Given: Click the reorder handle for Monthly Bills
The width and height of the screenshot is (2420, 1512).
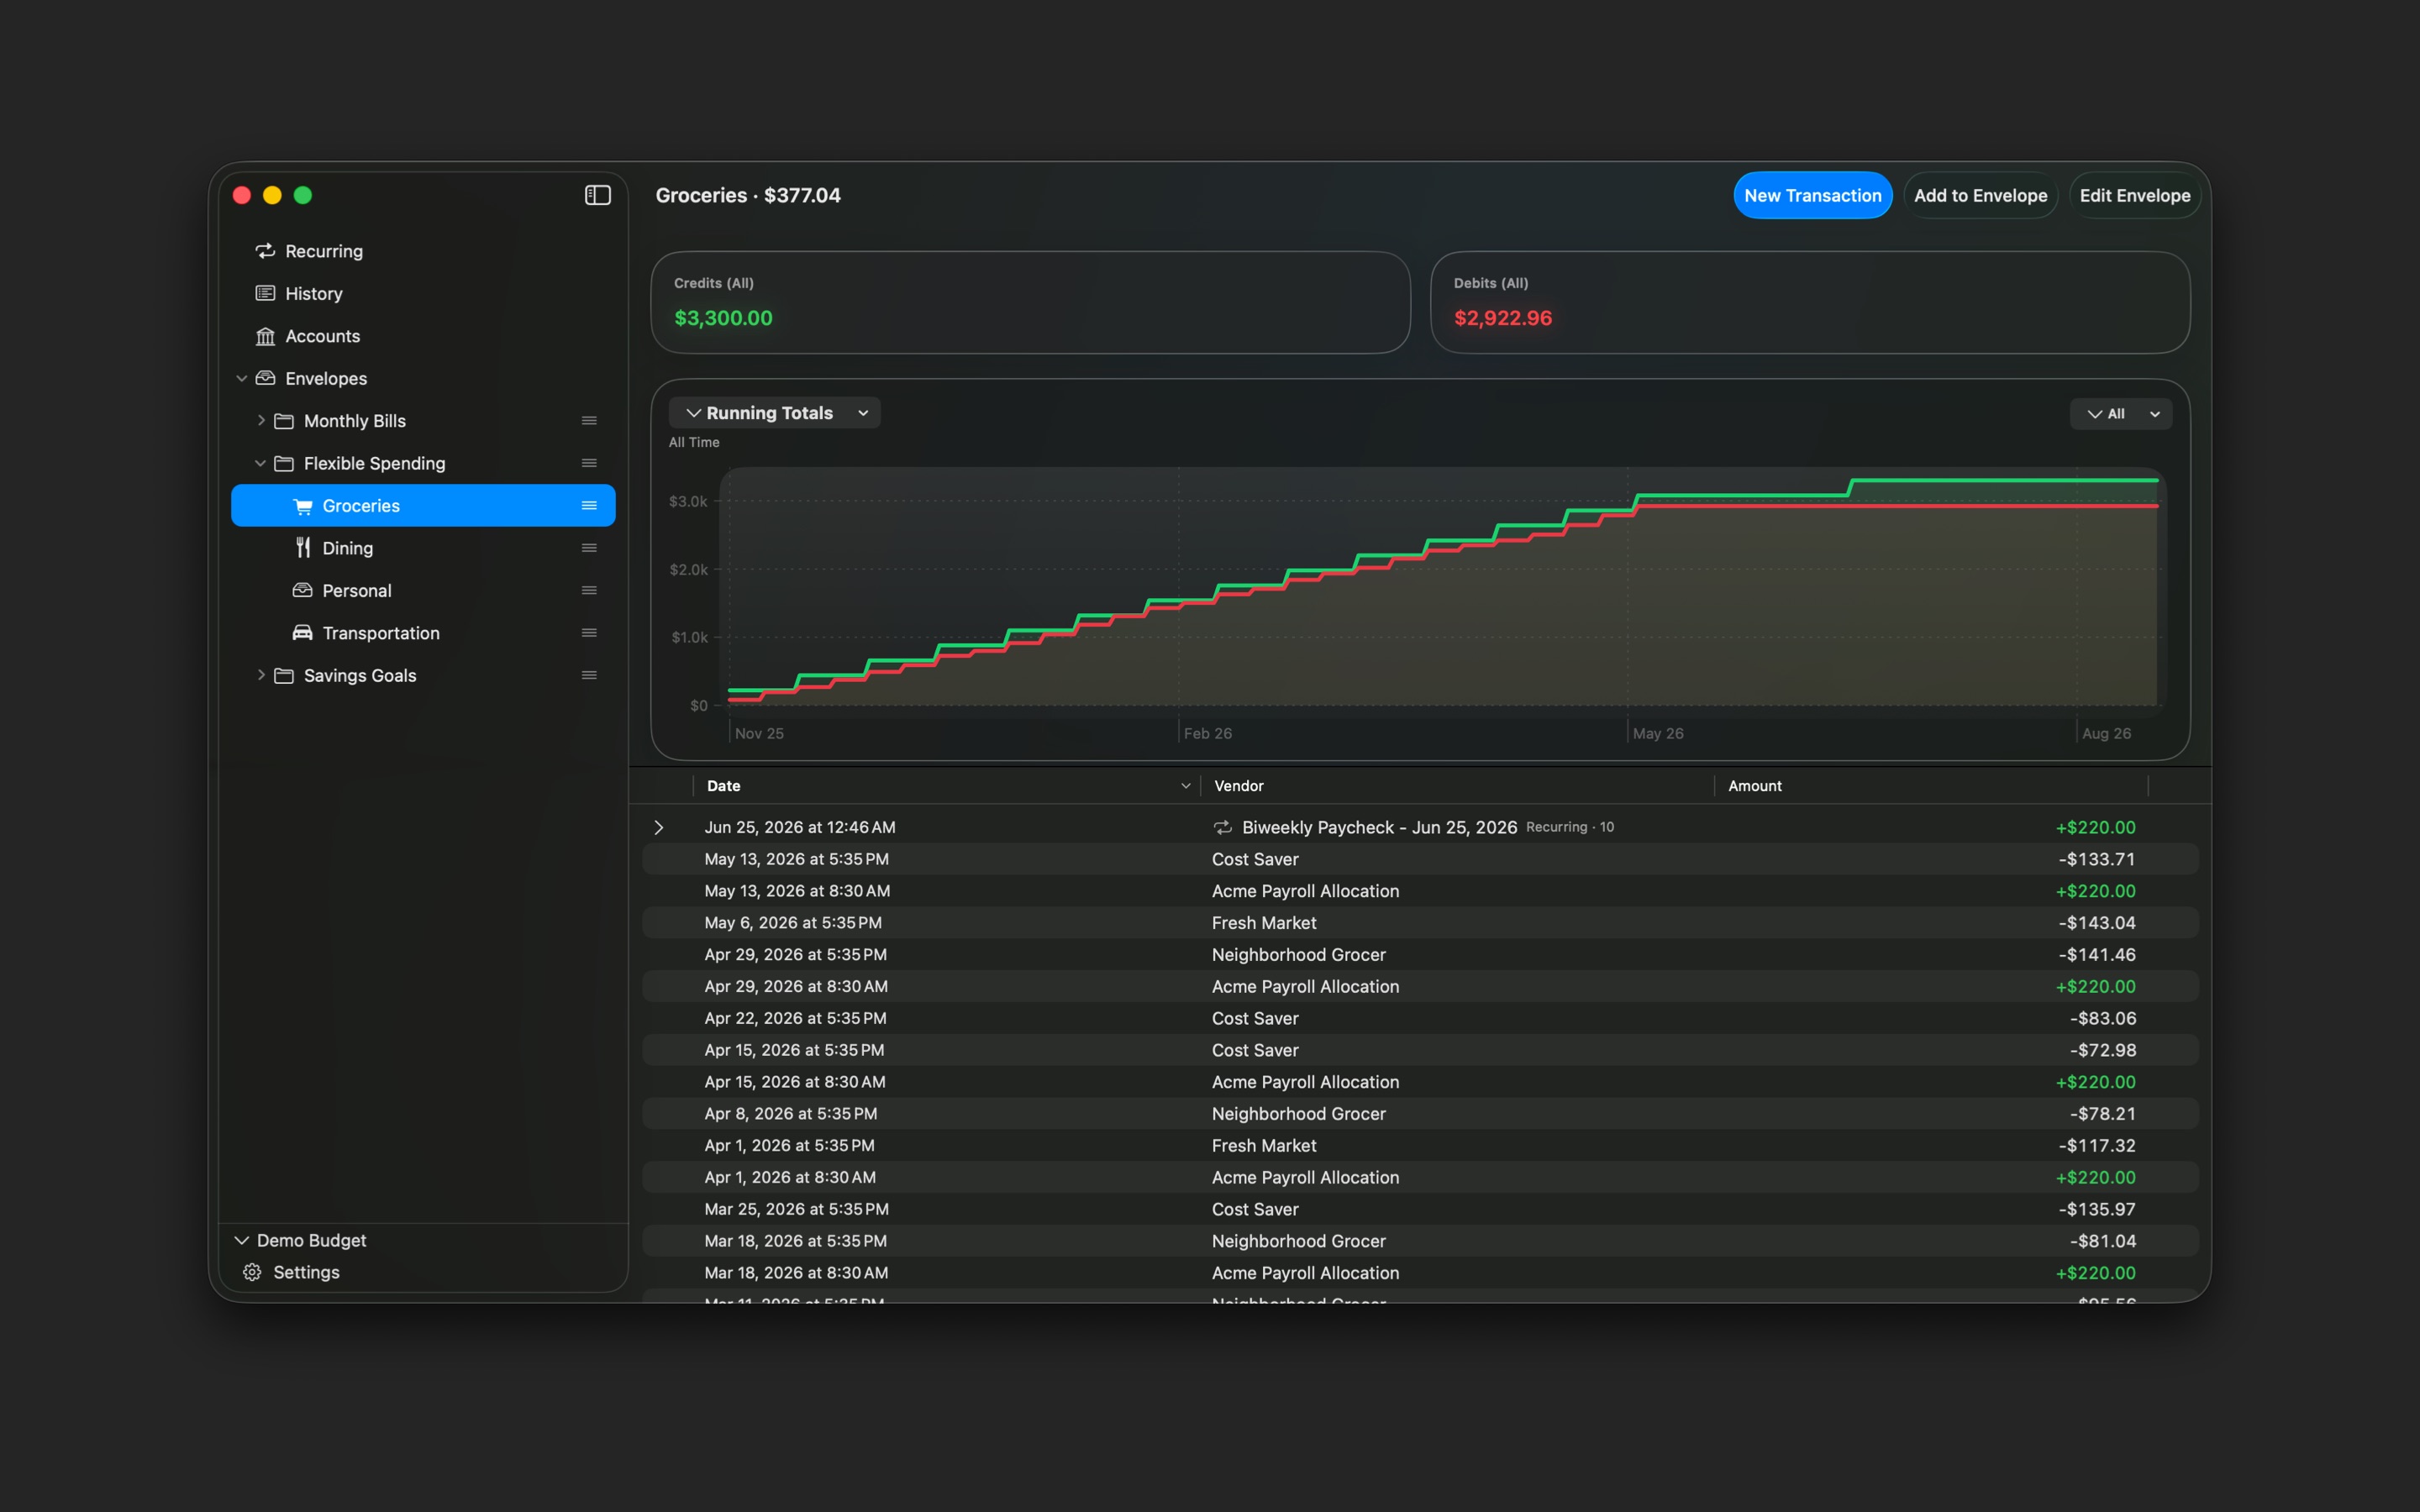Looking at the screenshot, I should click(x=589, y=421).
